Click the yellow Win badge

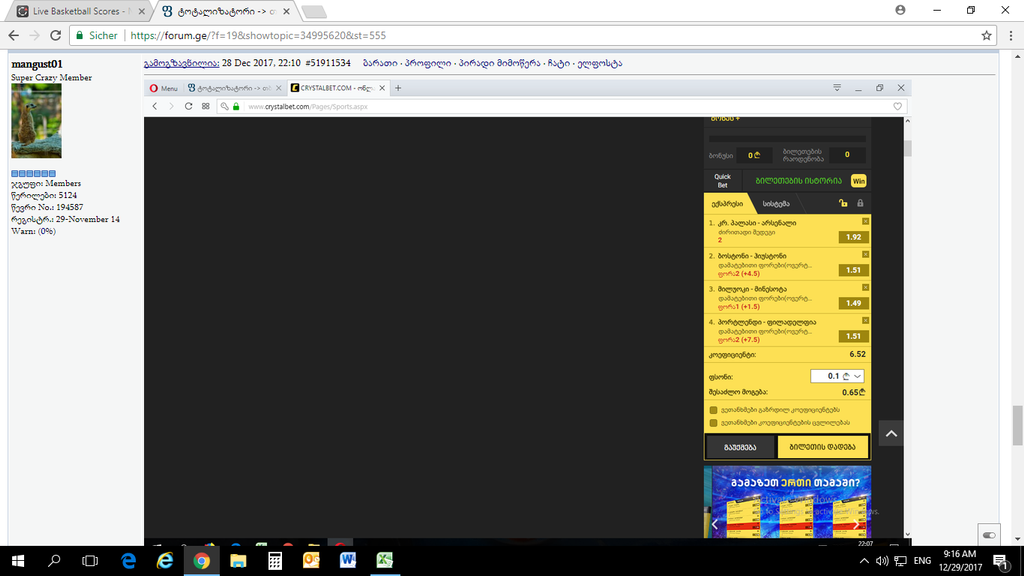pyautogui.click(x=858, y=181)
